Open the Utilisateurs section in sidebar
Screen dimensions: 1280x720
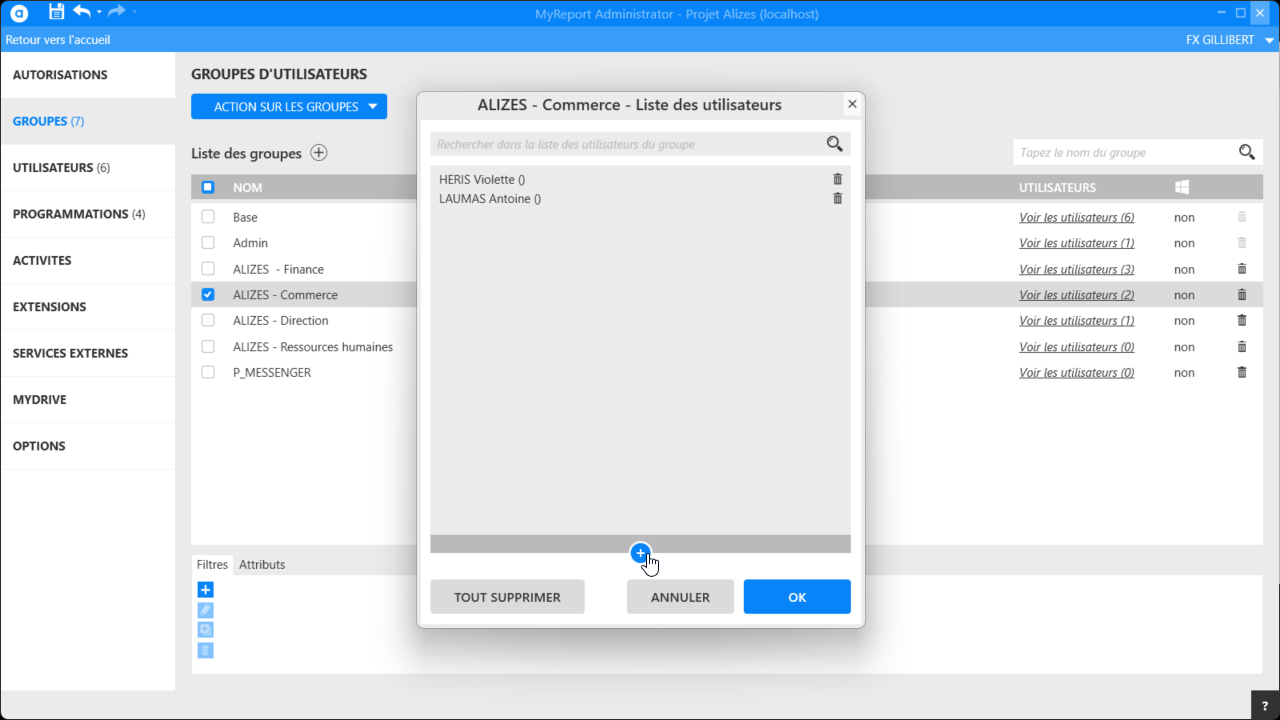[61, 168]
